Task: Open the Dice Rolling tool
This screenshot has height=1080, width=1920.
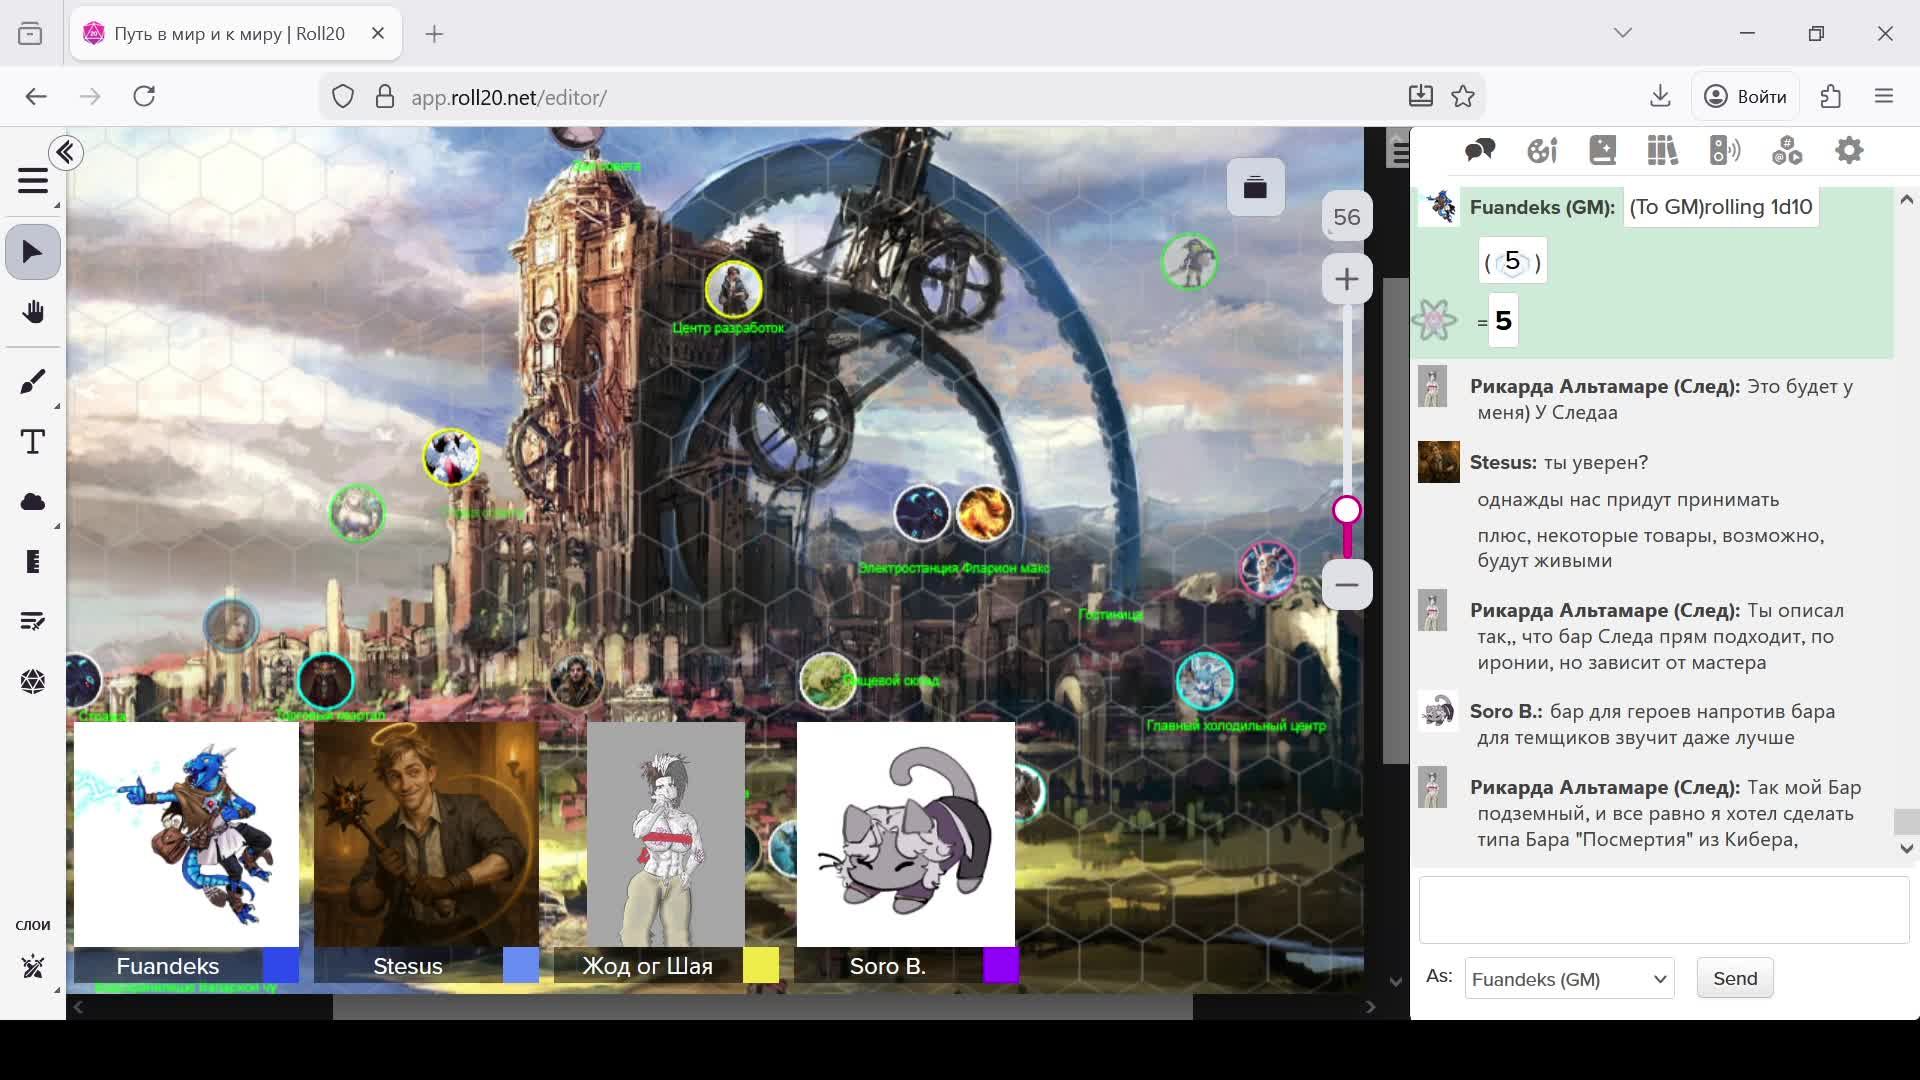Action: (x=32, y=682)
